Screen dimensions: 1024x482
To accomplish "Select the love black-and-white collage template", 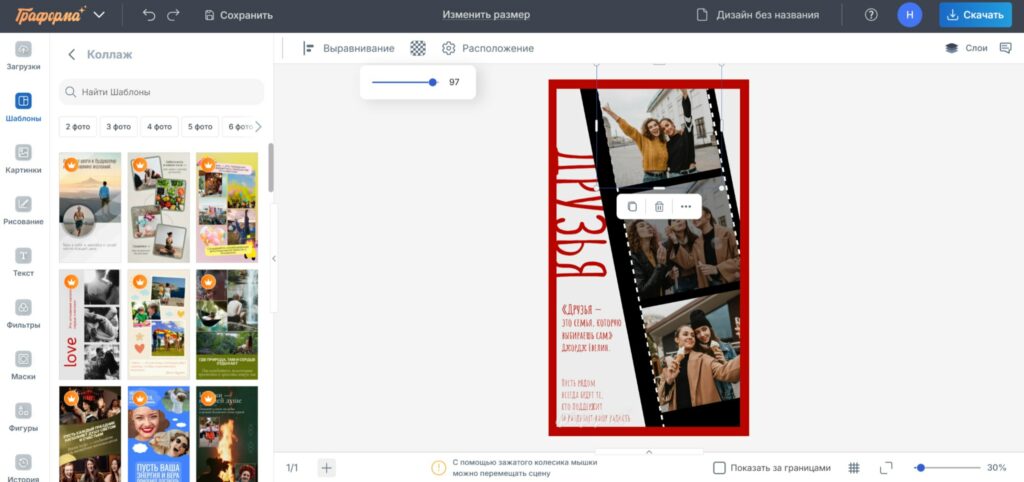I will pos(90,325).
